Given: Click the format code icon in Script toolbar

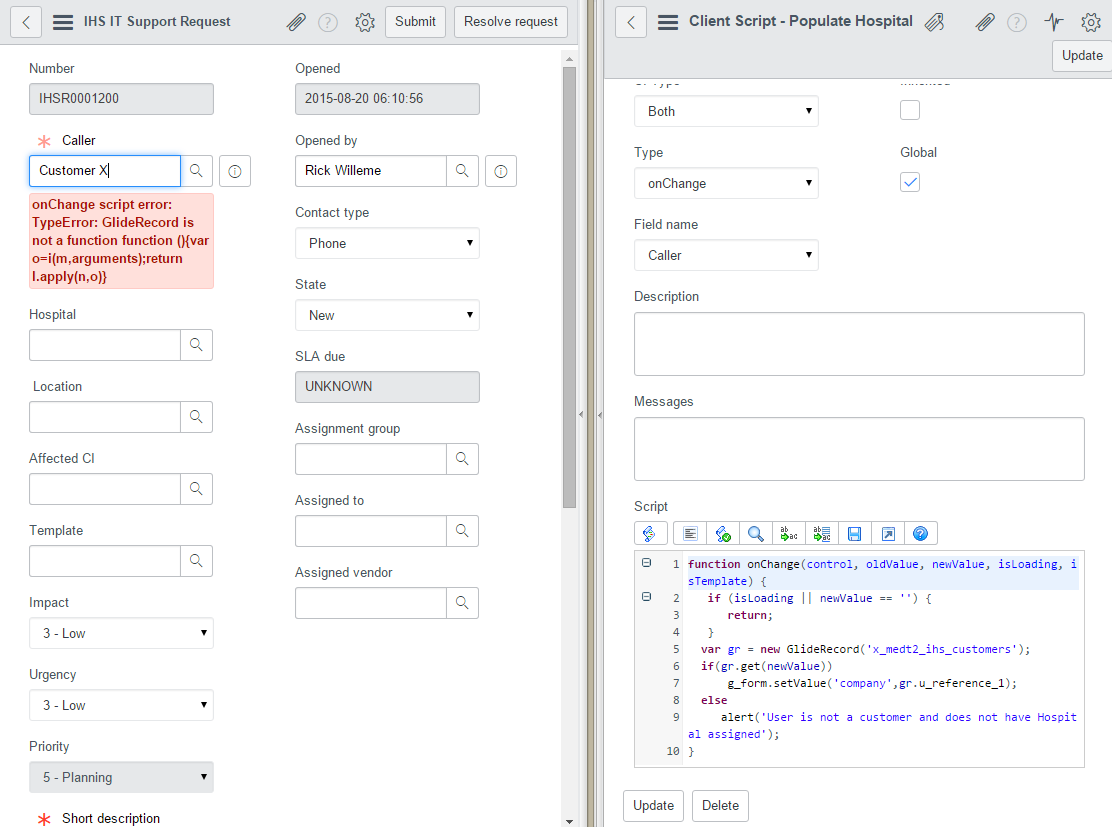Looking at the screenshot, I should point(690,533).
